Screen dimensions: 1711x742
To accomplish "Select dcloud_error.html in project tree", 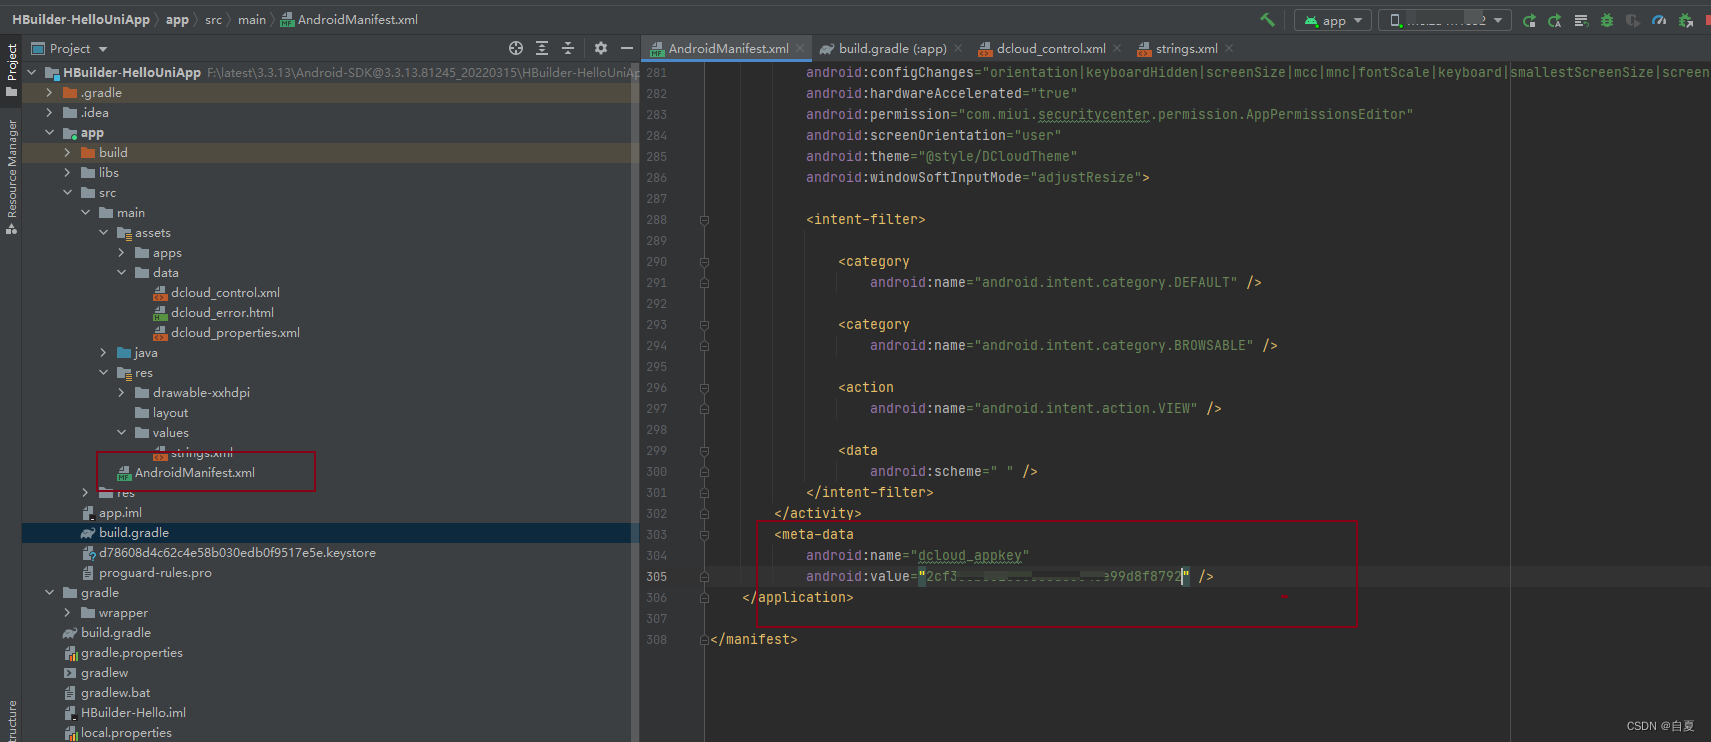I will [213, 312].
